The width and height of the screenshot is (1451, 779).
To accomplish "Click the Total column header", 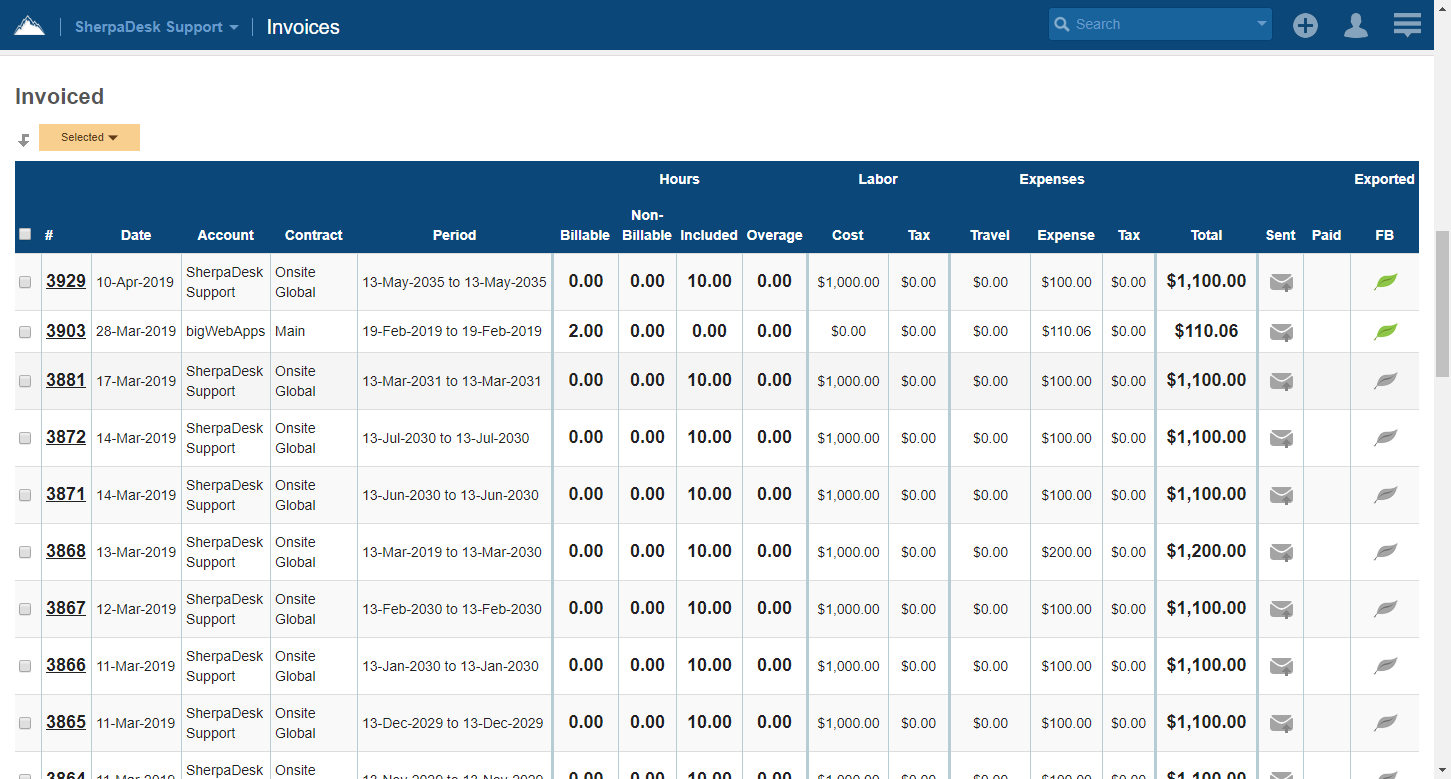I will pyautogui.click(x=1207, y=235).
